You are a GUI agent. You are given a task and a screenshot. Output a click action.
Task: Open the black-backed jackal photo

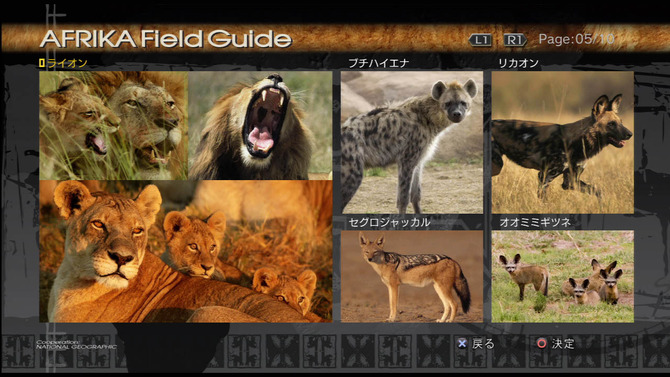[412, 276]
